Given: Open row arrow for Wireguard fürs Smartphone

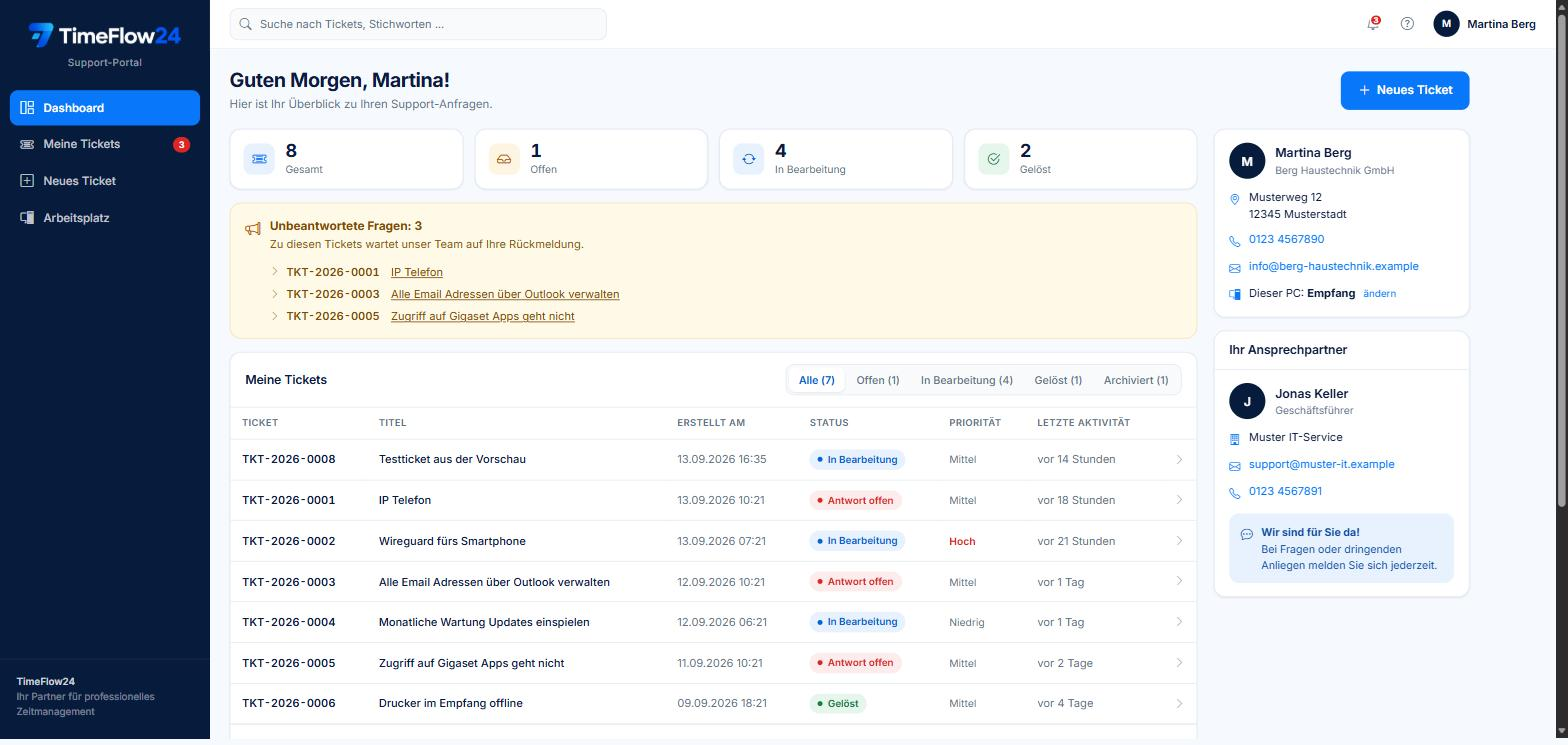Looking at the screenshot, I should tap(1179, 541).
